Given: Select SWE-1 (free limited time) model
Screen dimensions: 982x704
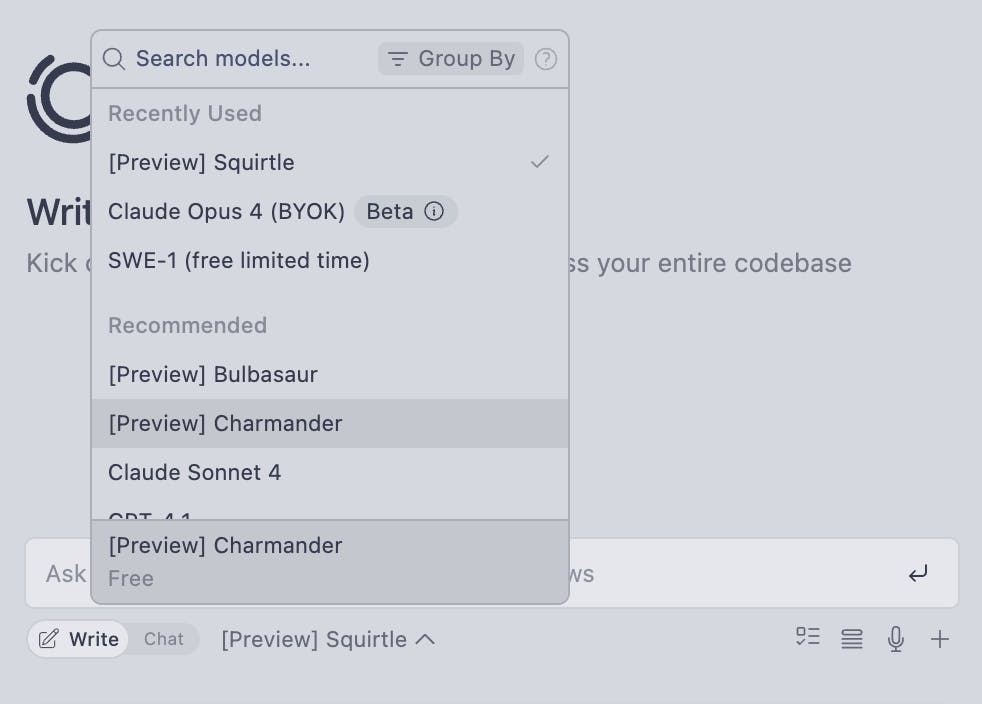Looking at the screenshot, I should coord(238,260).
